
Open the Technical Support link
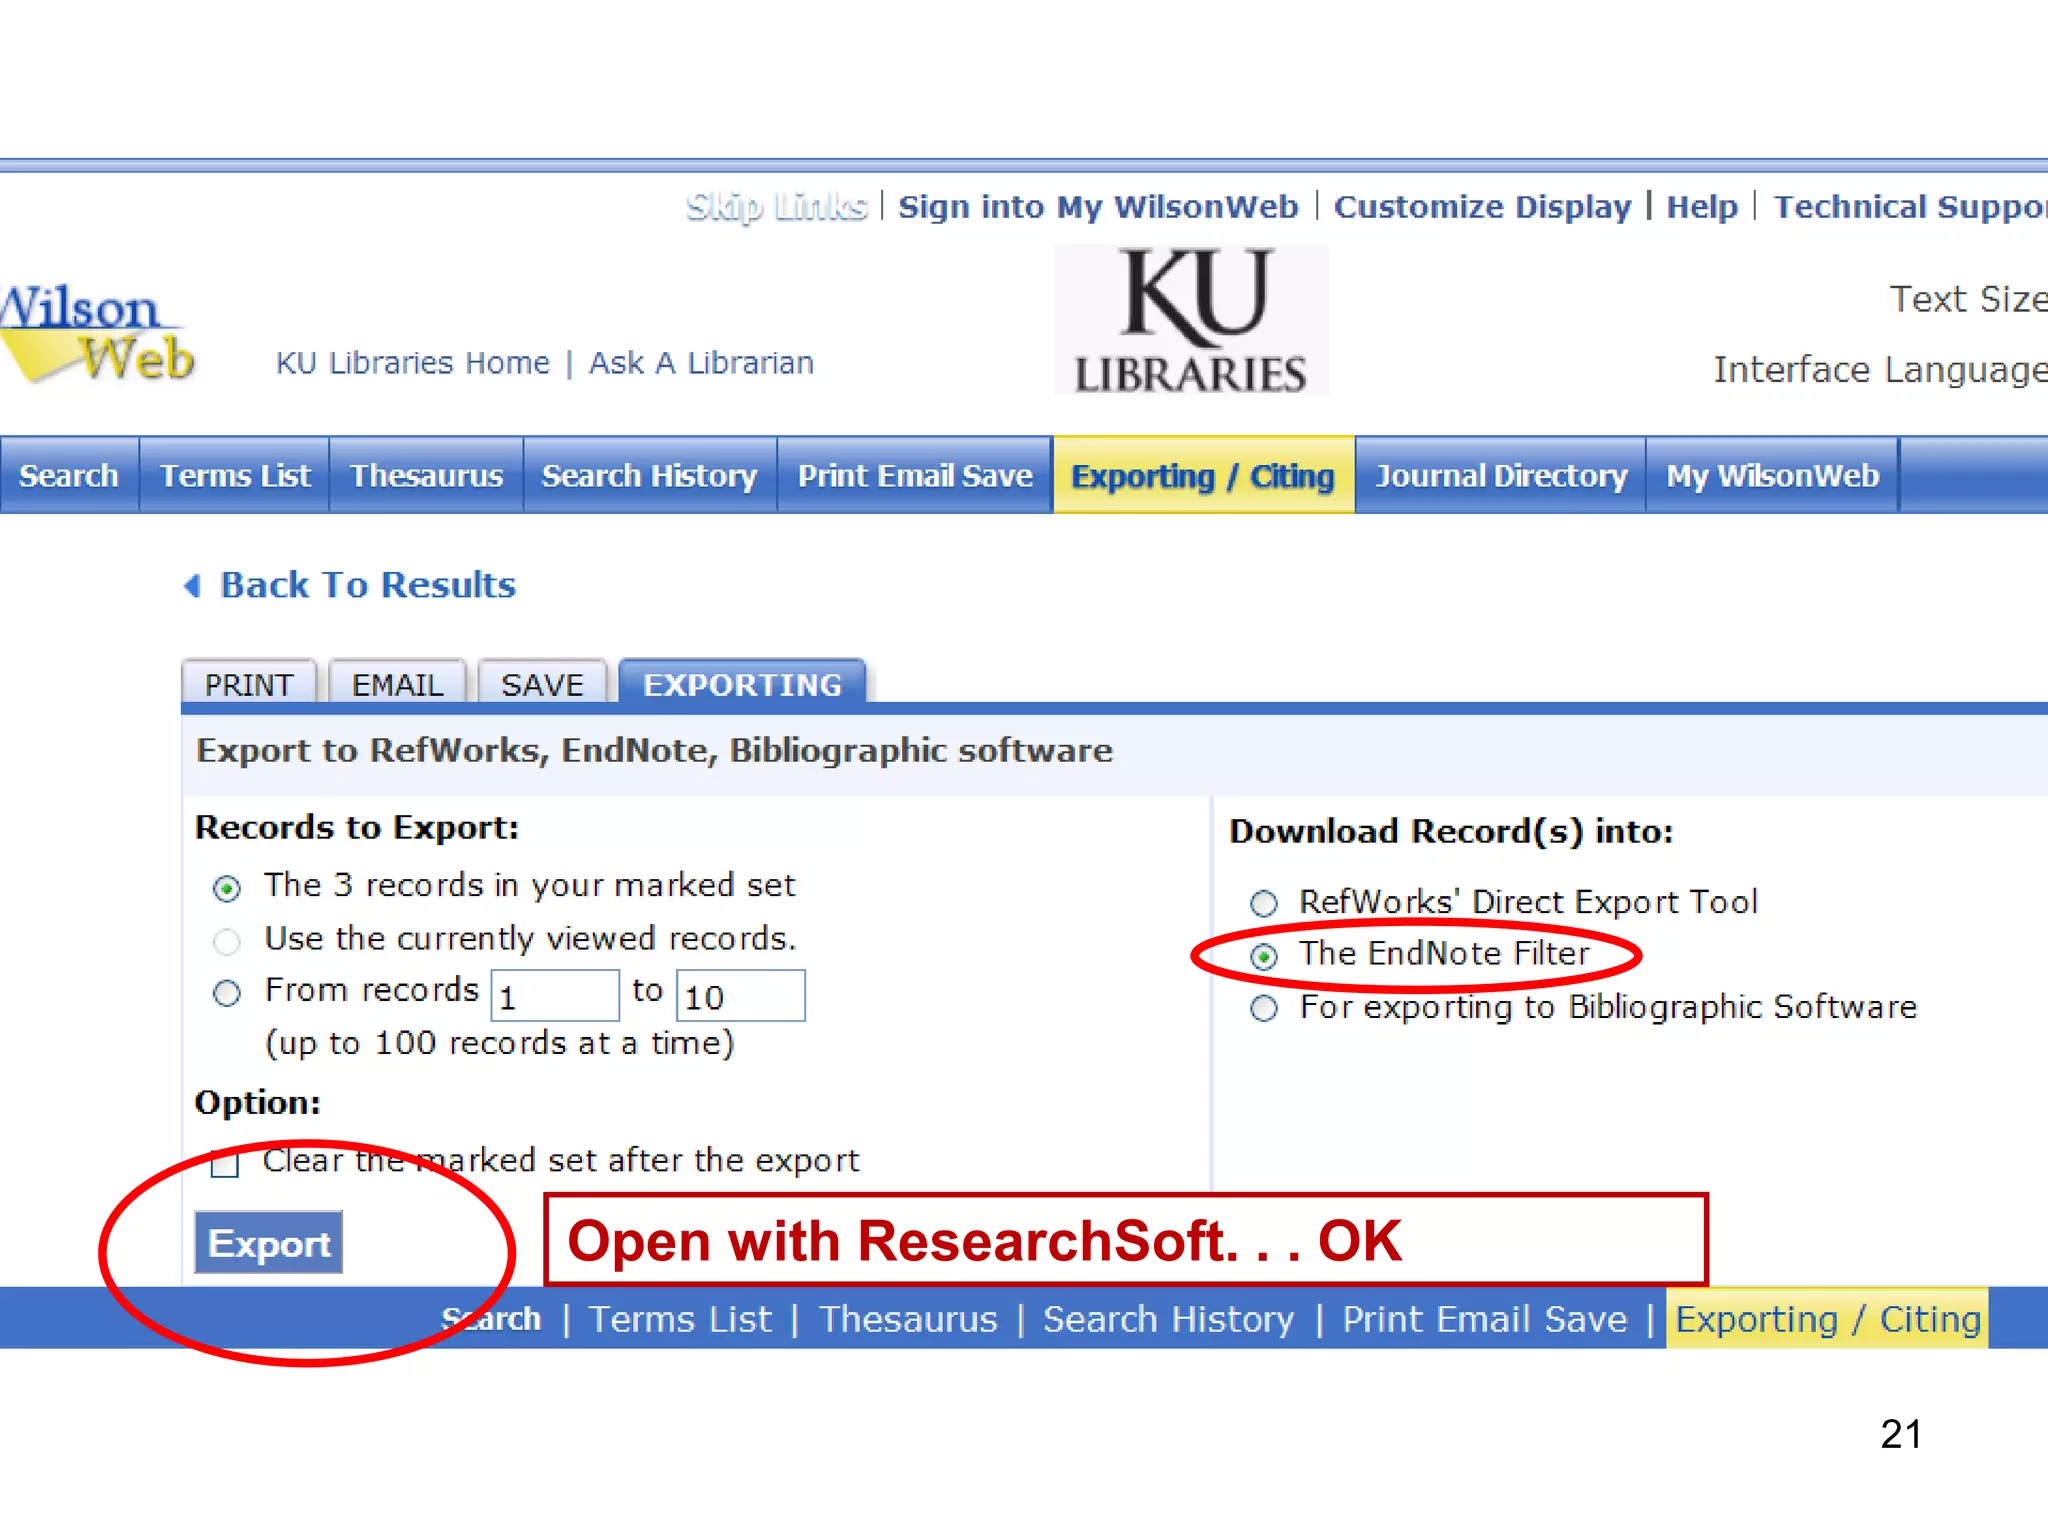[x=1910, y=207]
